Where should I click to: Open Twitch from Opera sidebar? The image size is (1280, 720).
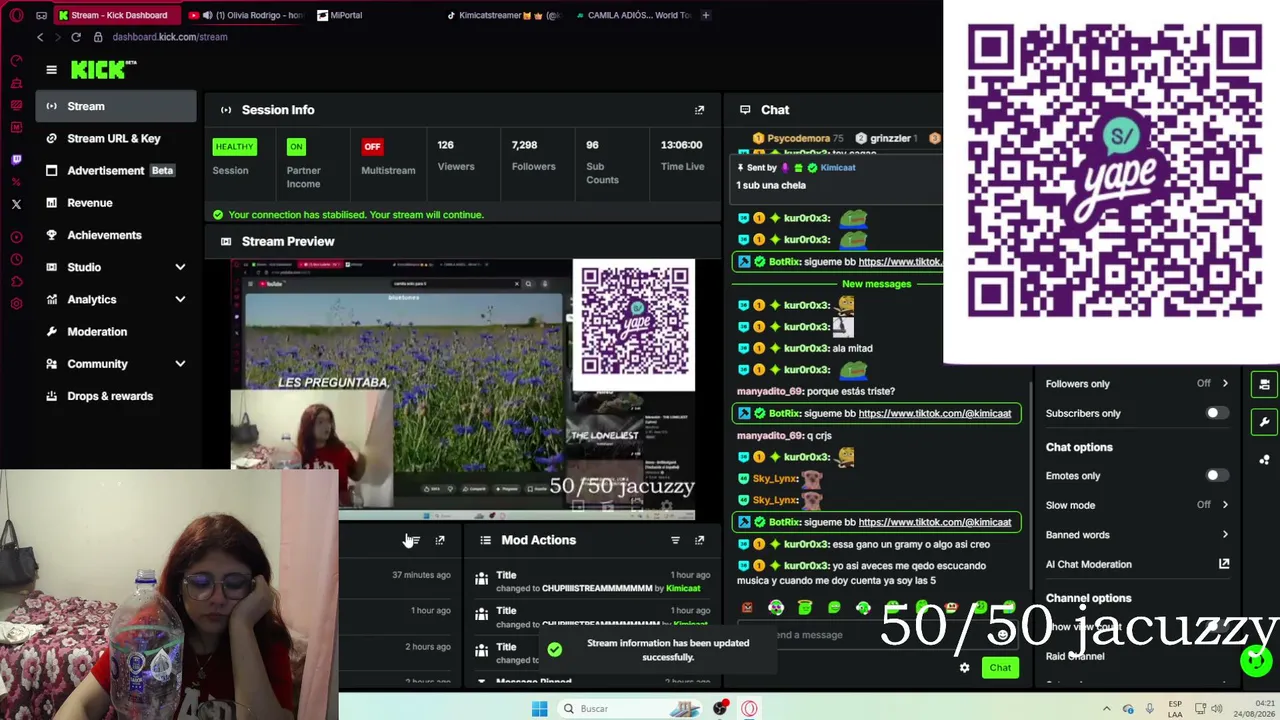point(16,159)
